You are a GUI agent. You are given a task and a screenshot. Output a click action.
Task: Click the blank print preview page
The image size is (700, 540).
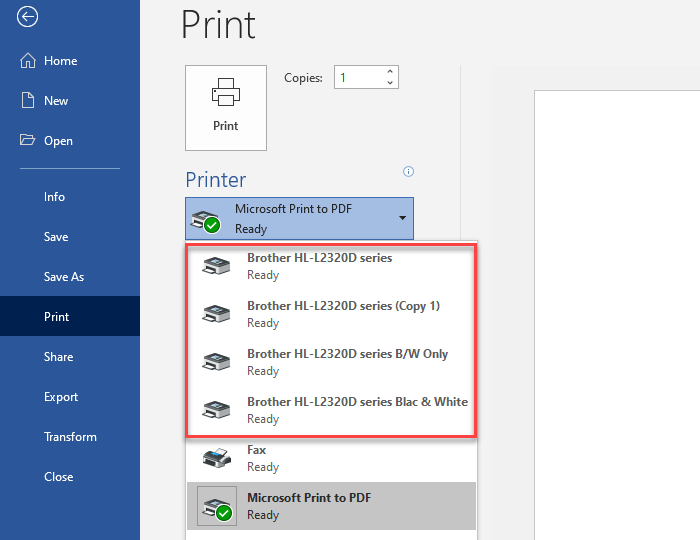[617, 315]
